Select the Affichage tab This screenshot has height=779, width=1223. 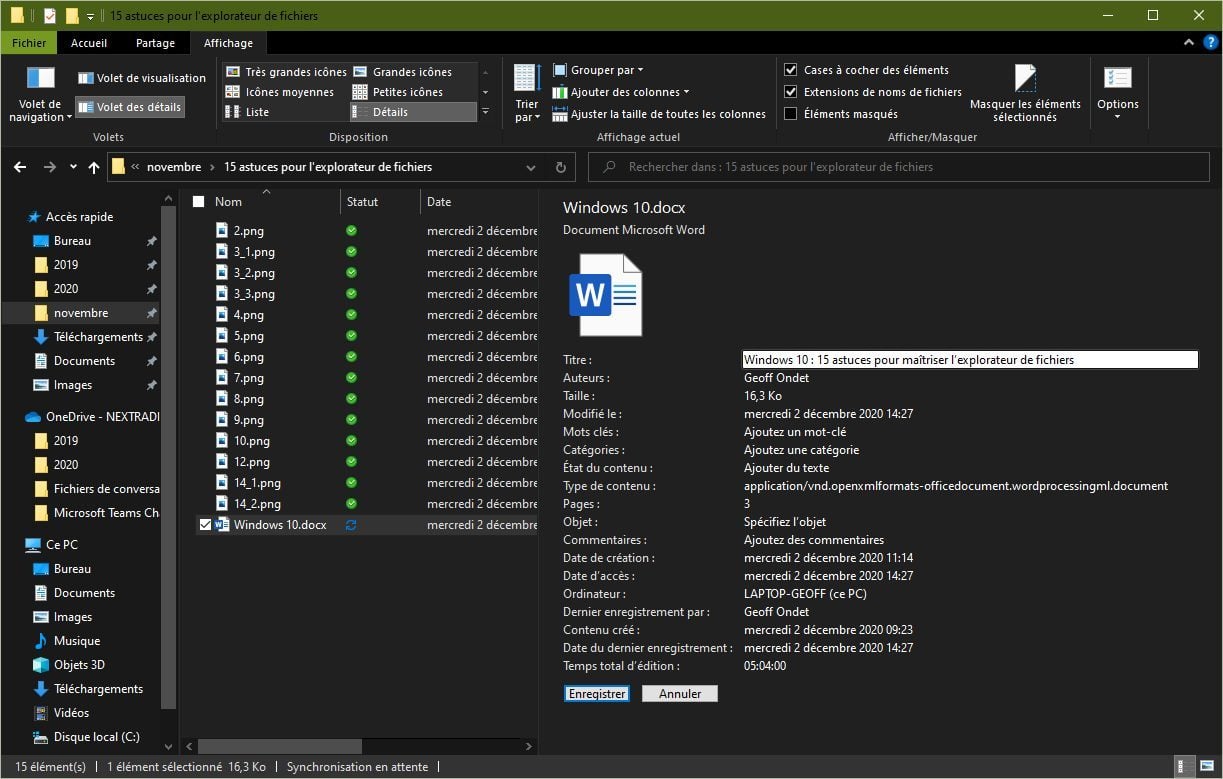(x=228, y=43)
